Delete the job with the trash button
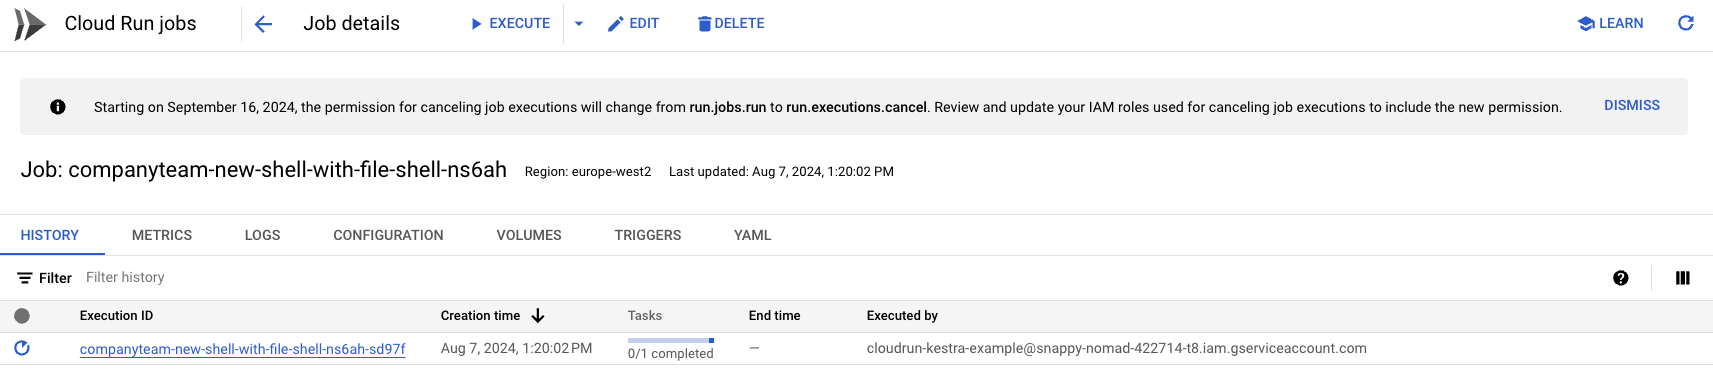The image size is (1713, 377). pos(731,24)
